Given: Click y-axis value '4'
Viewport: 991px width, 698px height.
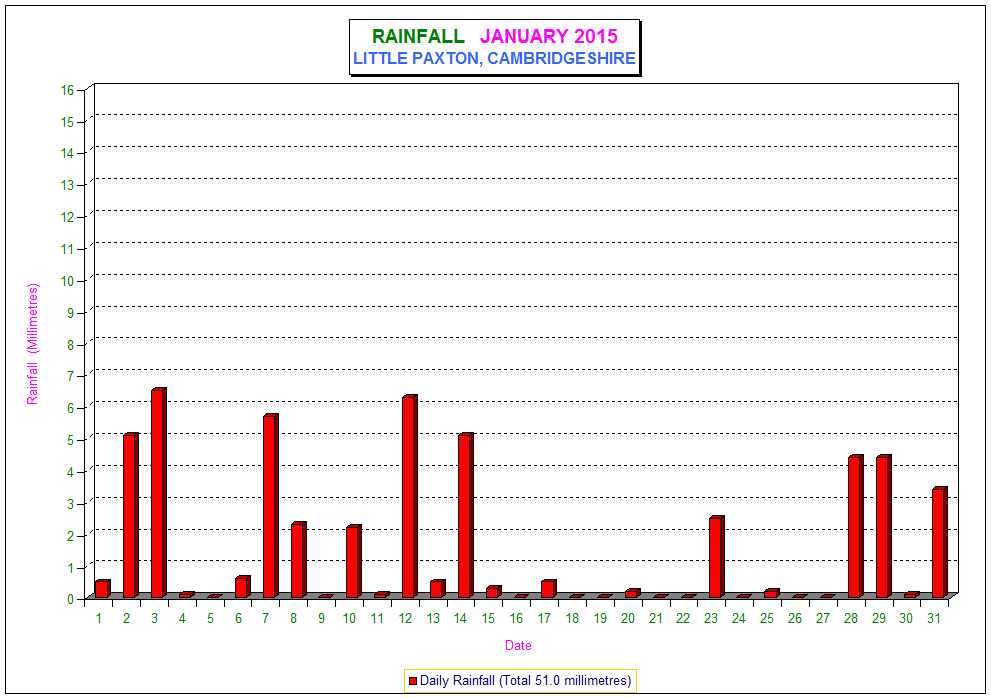Looking at the screenshot, I should click(71, 472).
